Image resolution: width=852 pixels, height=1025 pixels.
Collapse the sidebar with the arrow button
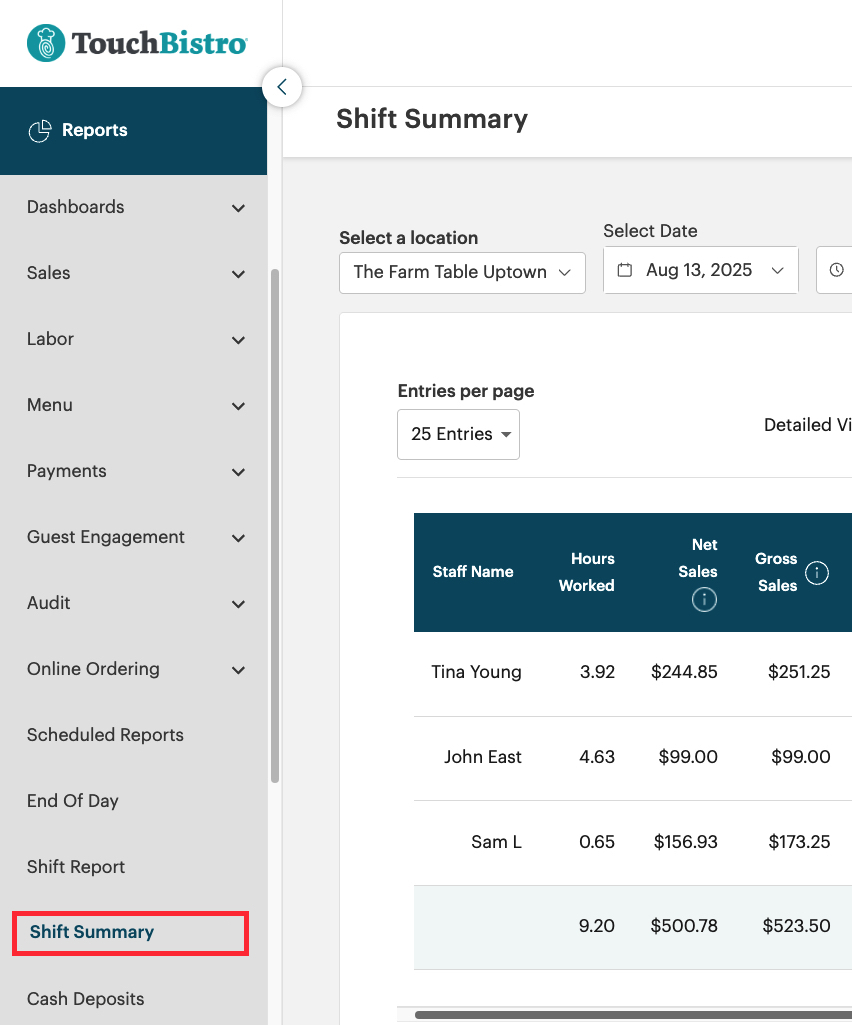[x=282, y=87]
